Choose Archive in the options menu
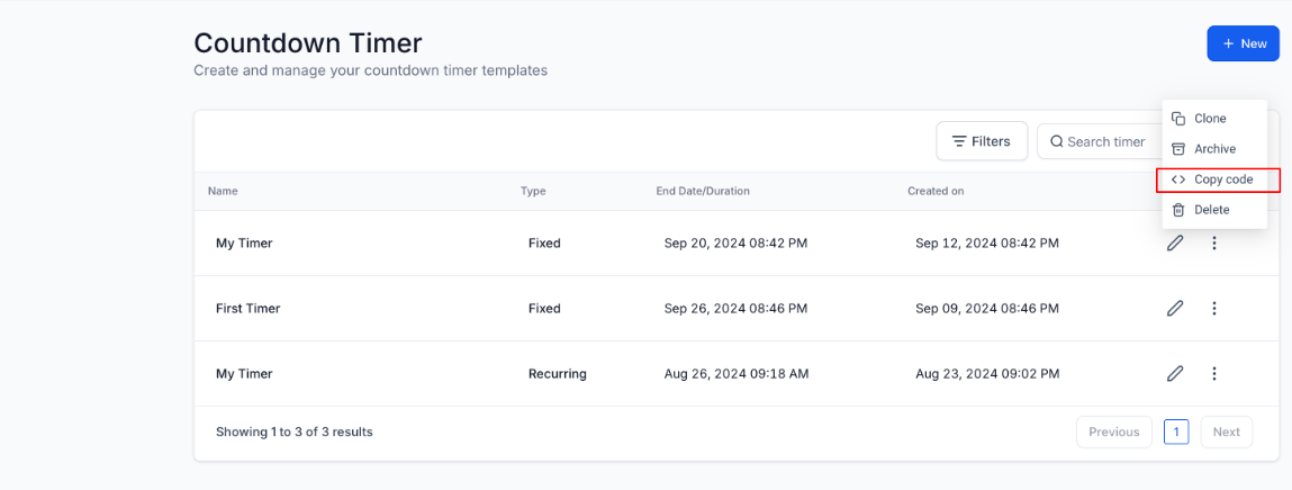 [1214, 149]
